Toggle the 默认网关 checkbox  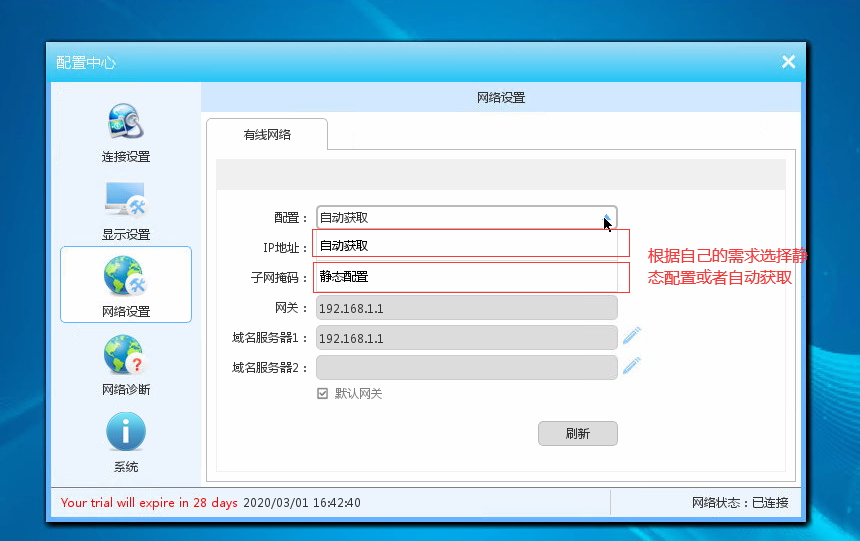point(323,394)
